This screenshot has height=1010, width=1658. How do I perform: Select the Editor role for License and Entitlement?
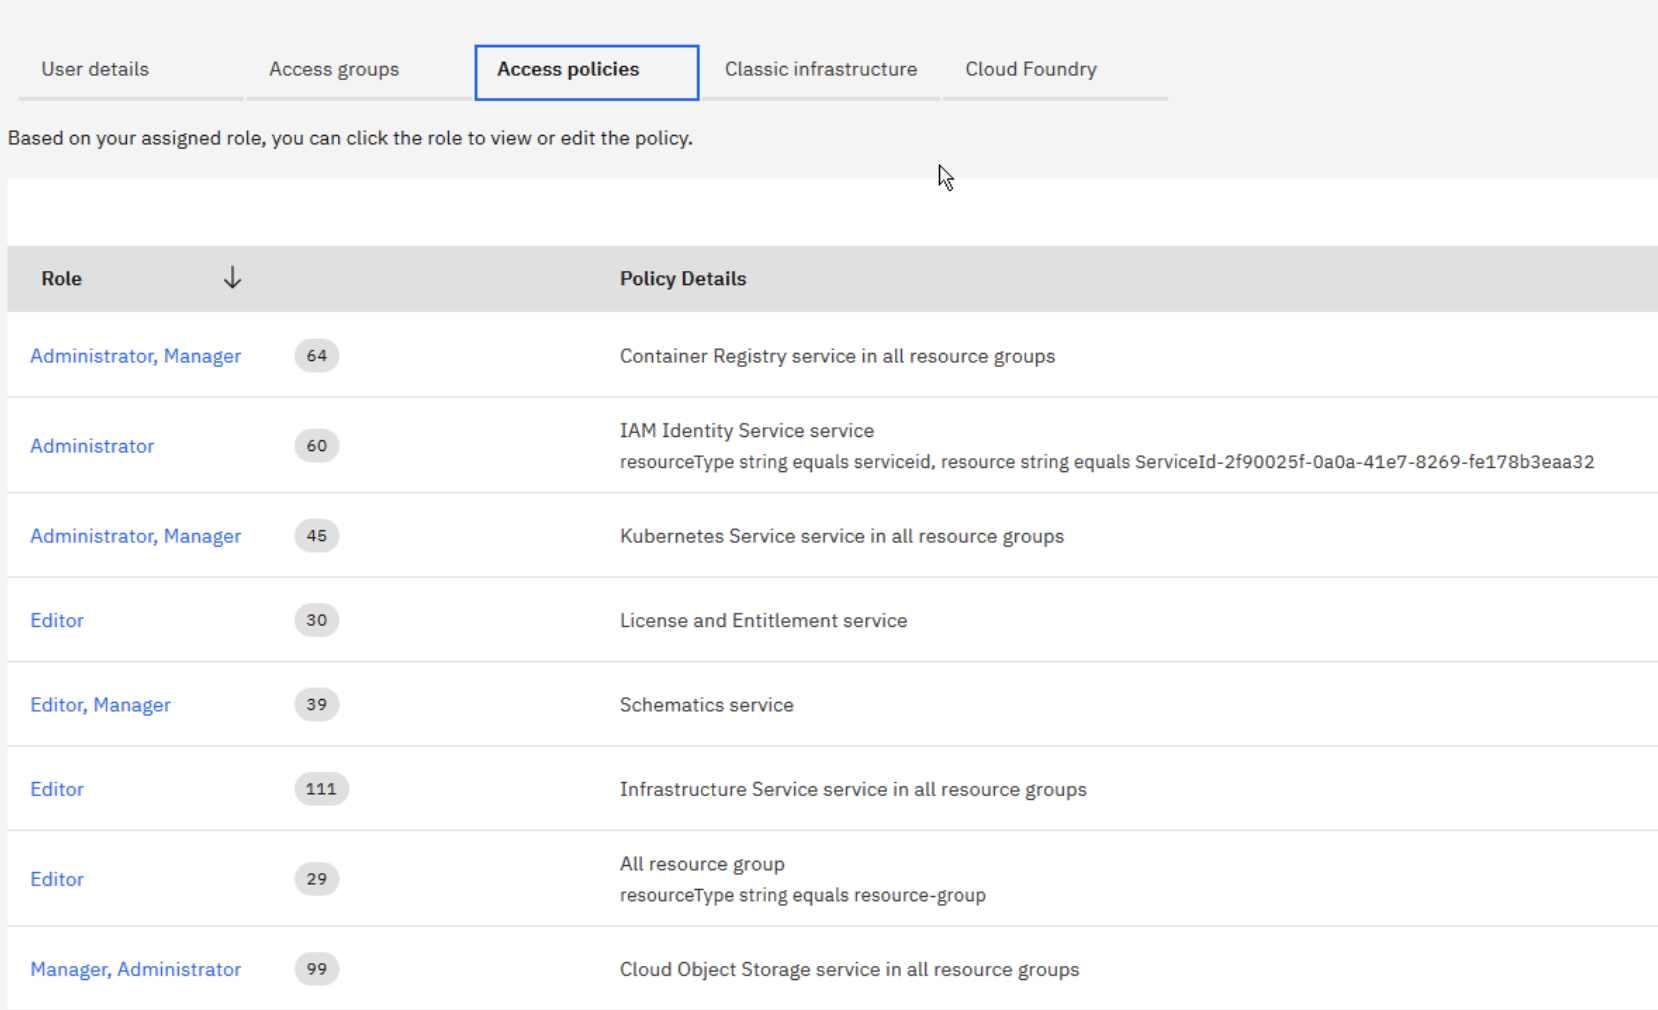pyautogui.click(x=56, y=620)
